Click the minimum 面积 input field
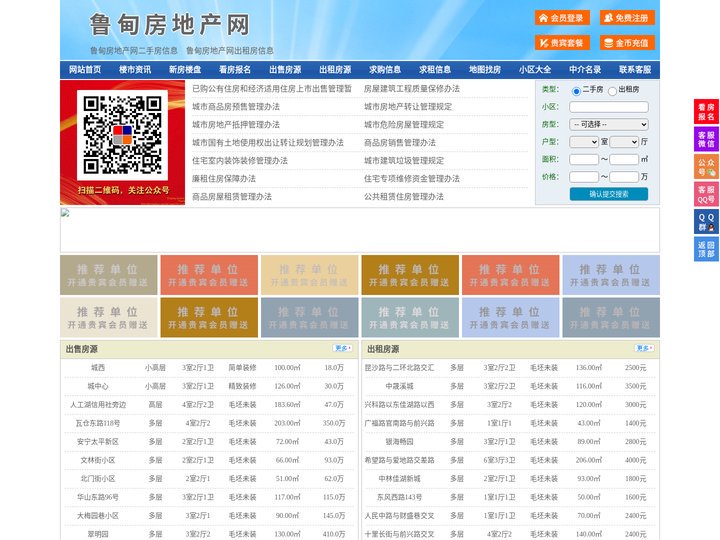Image resolution: width=720 pixels, height=540 pixels. click(584, 159)
